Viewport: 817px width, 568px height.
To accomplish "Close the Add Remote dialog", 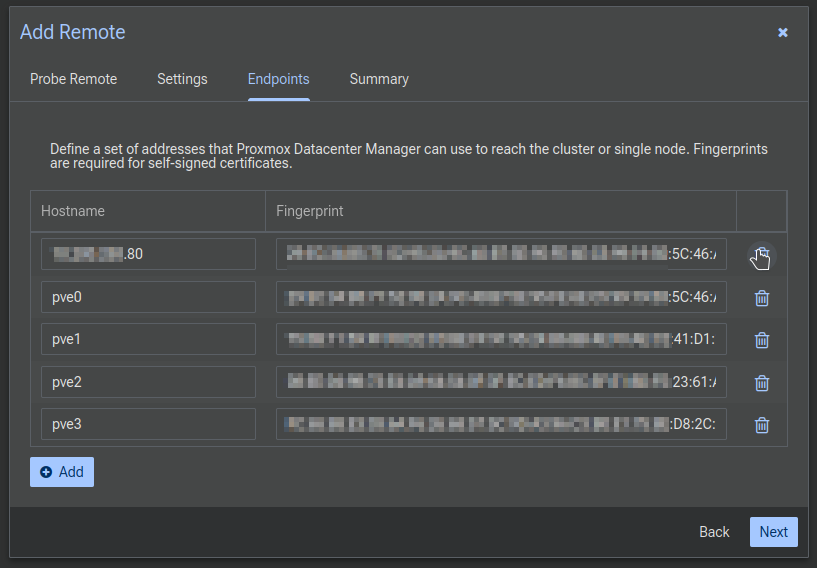I will [783, 32].
